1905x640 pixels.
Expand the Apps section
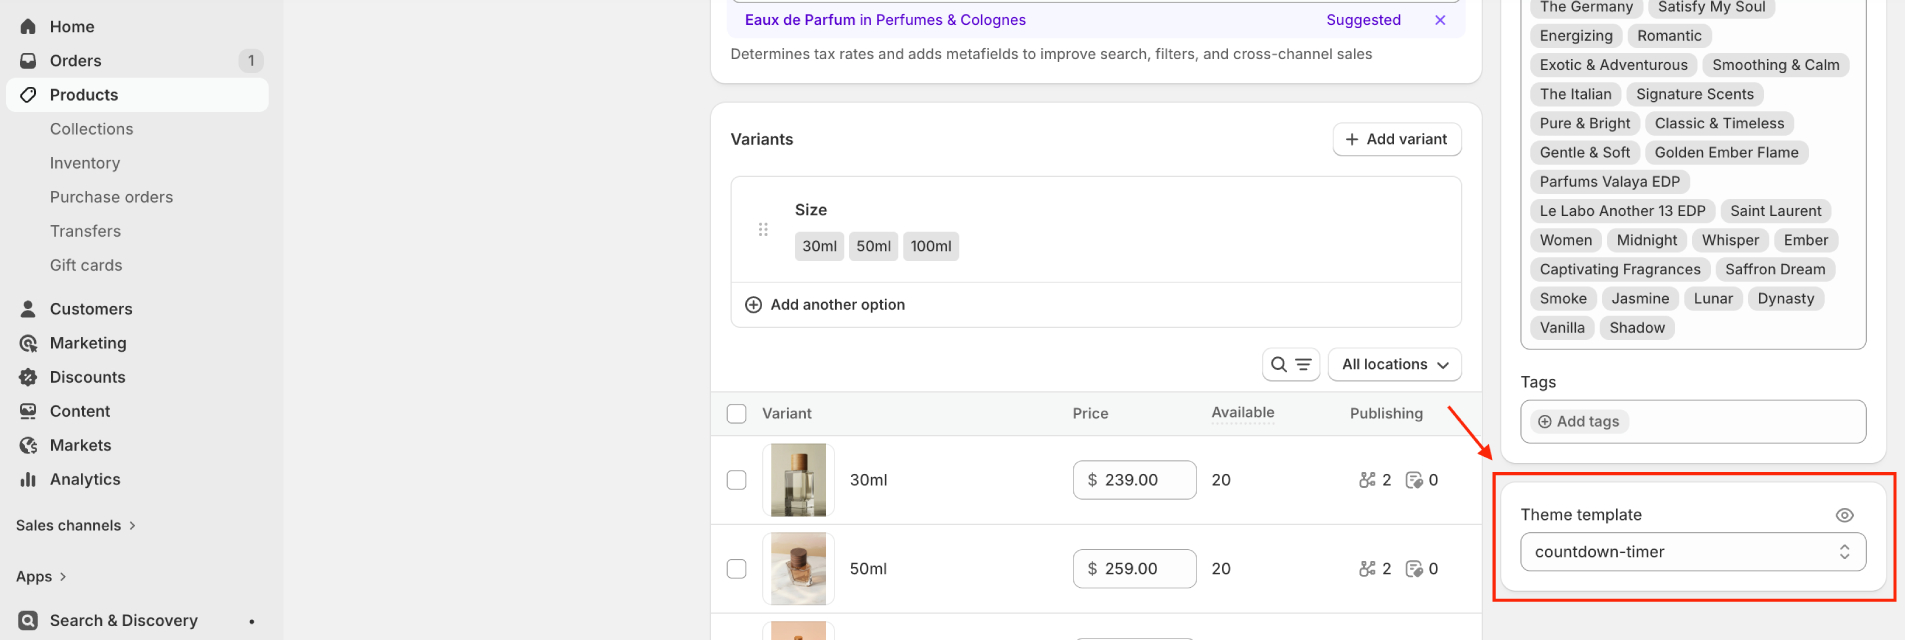(41, 577)
